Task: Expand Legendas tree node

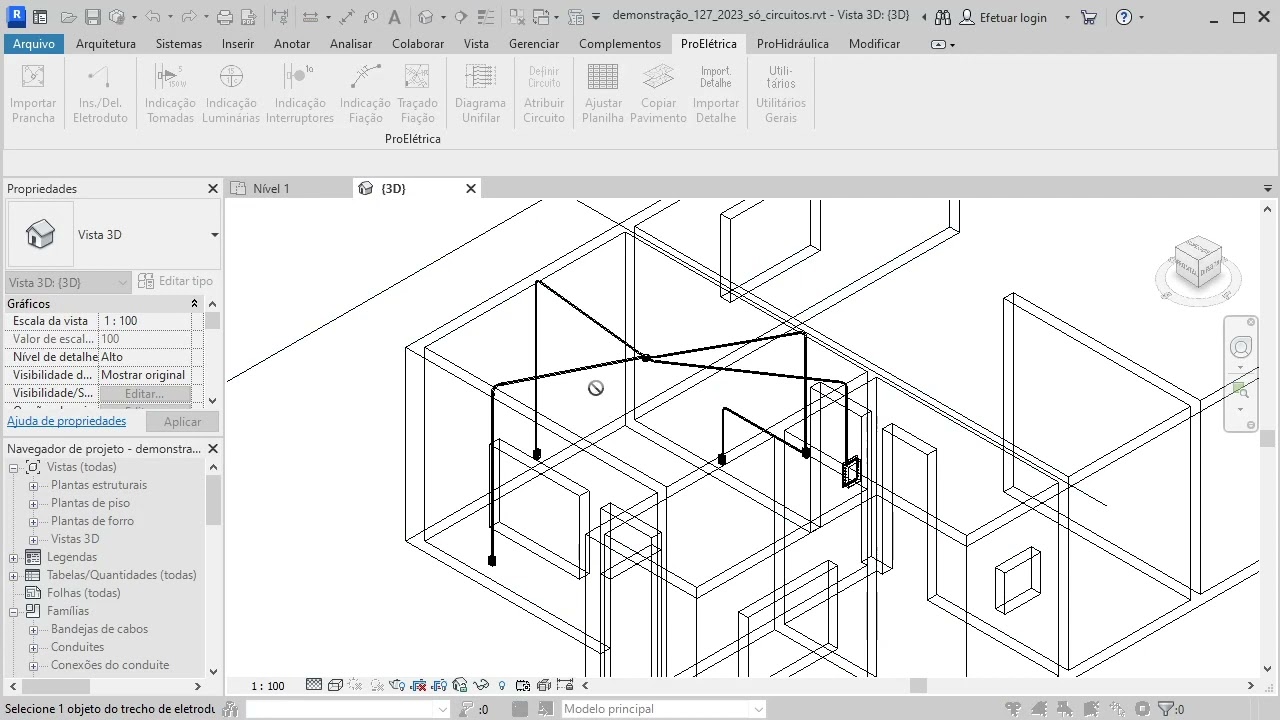Action: coord(13,557)
